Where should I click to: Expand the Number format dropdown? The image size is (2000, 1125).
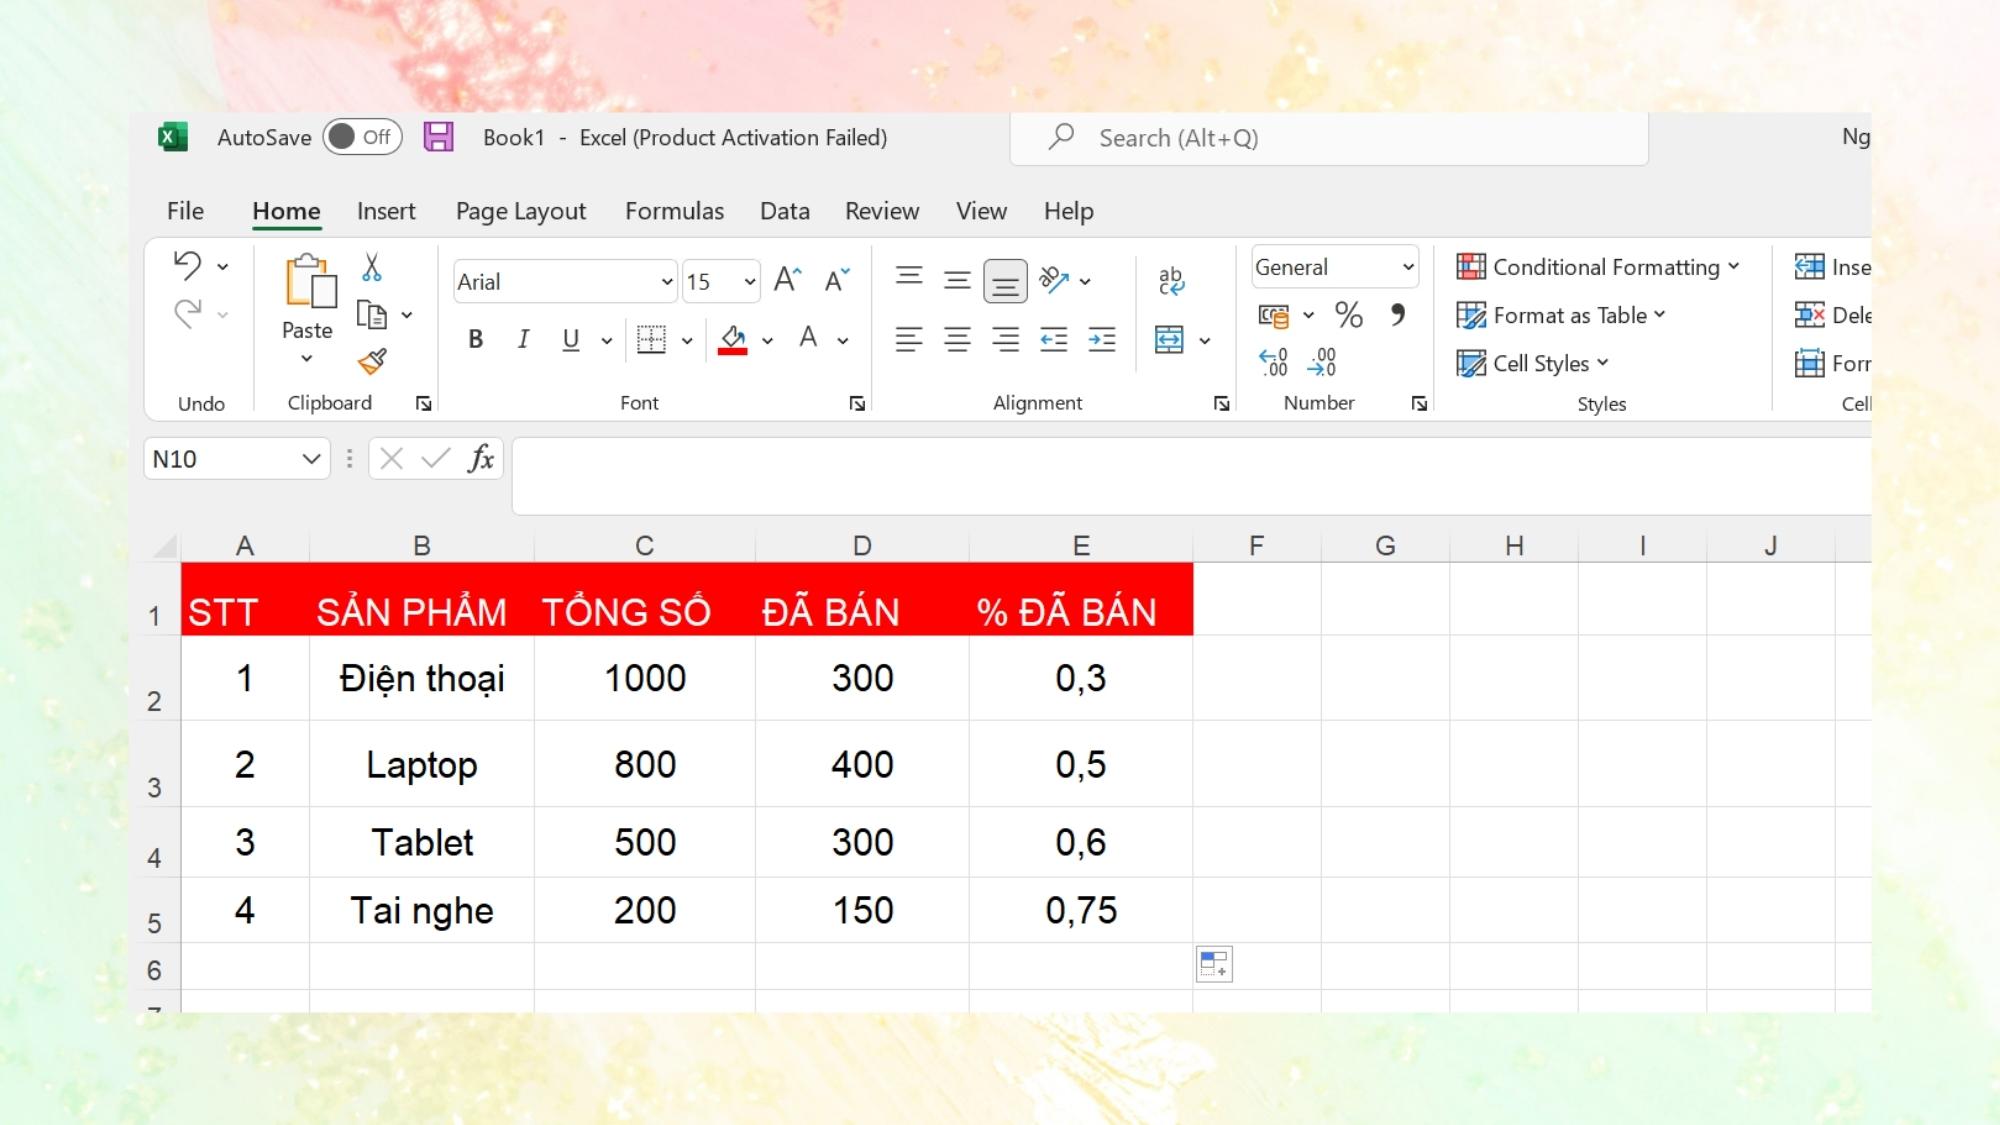click(x=1408, y=266)
